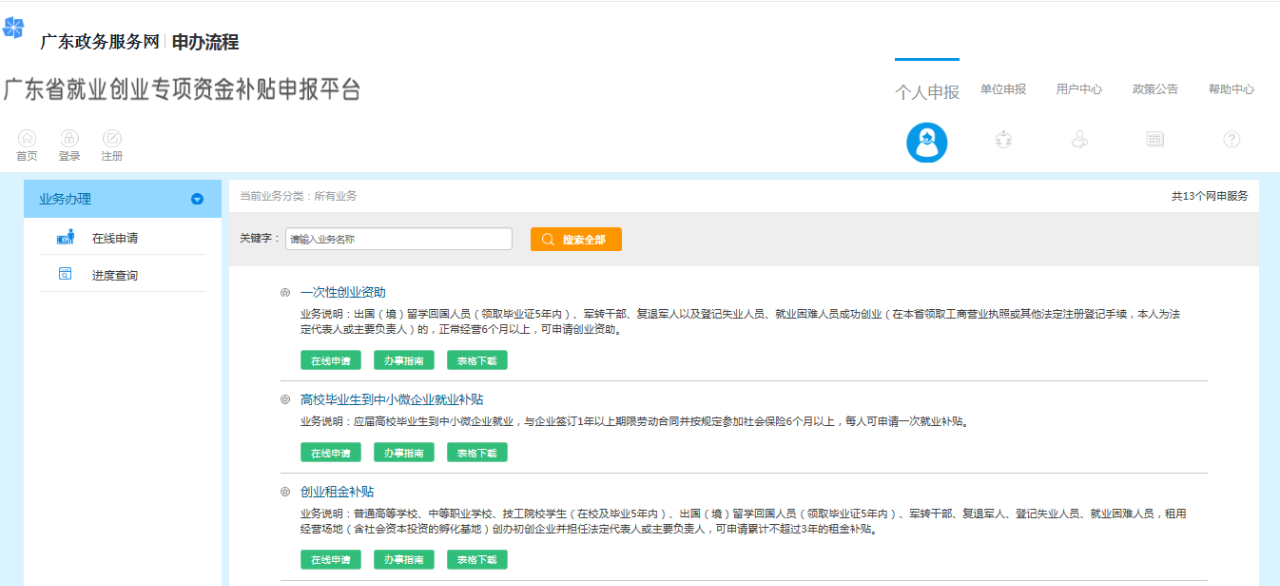Click the 进度查询 sidebar icon
Screen dimensions: 1280x586
pos(63,273)
